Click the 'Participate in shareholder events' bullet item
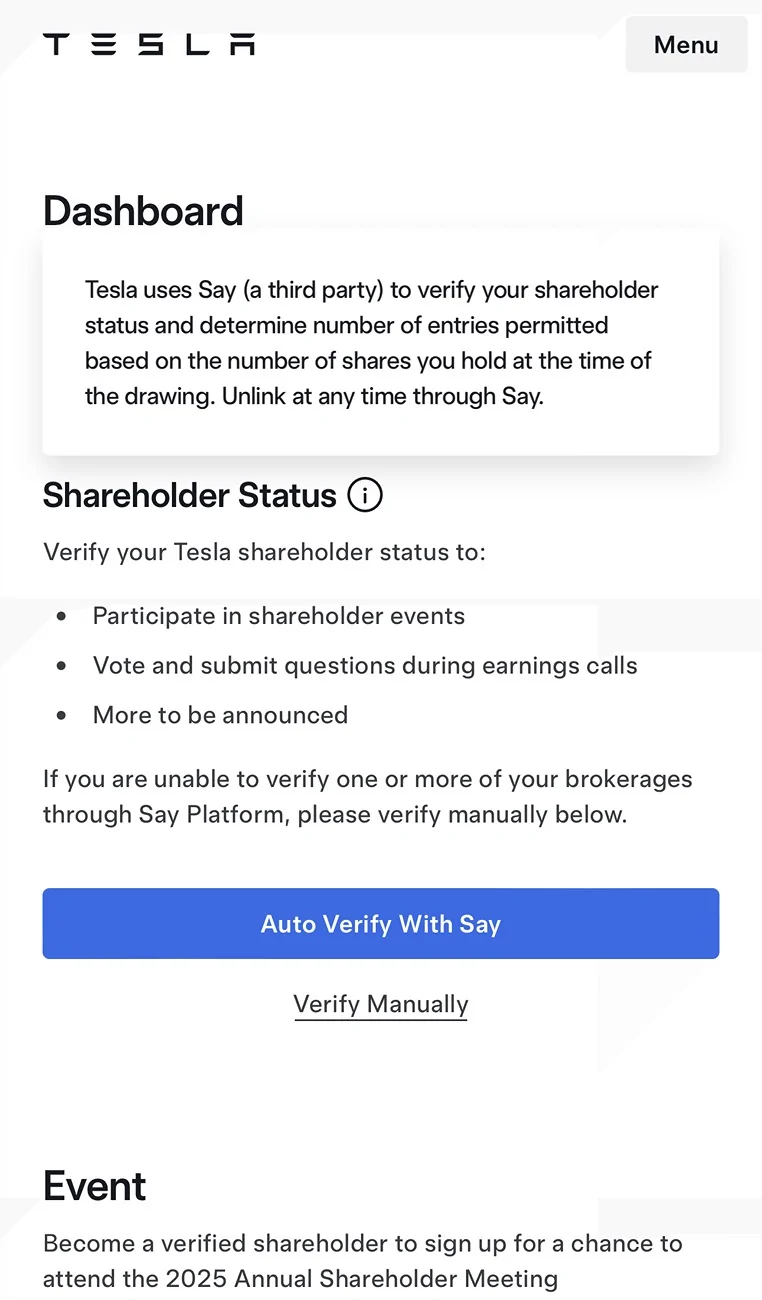Screen dimensions: 762x1300 tap(279, 616)
